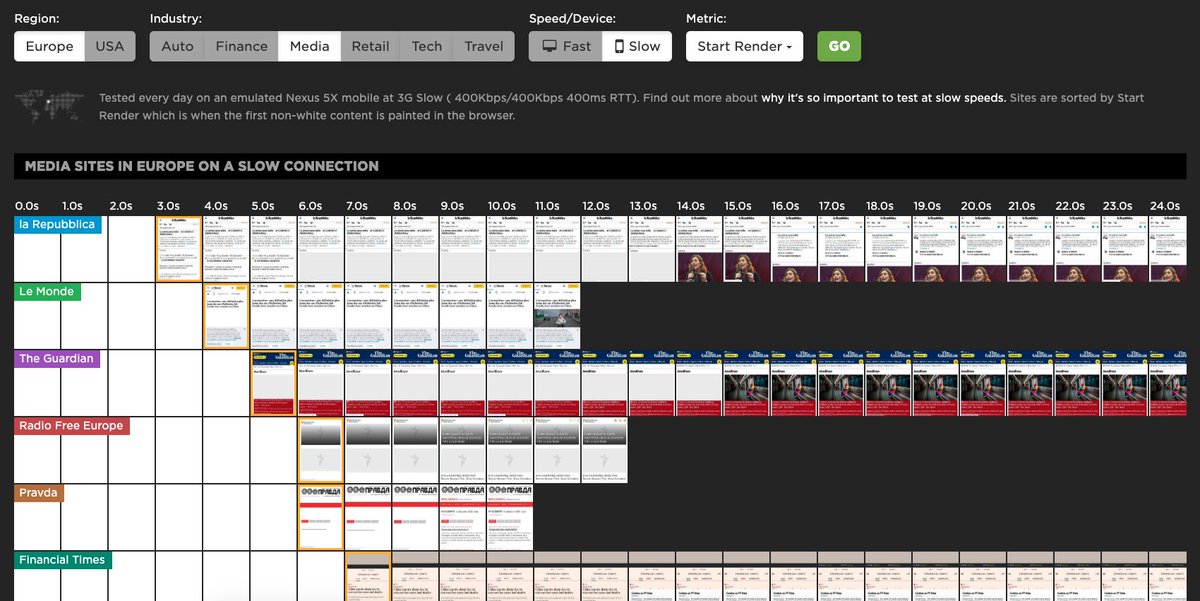Viewport: 1200px width, 601px height.
Task: Open the slow speeds importance link
Action: (883, 98)
